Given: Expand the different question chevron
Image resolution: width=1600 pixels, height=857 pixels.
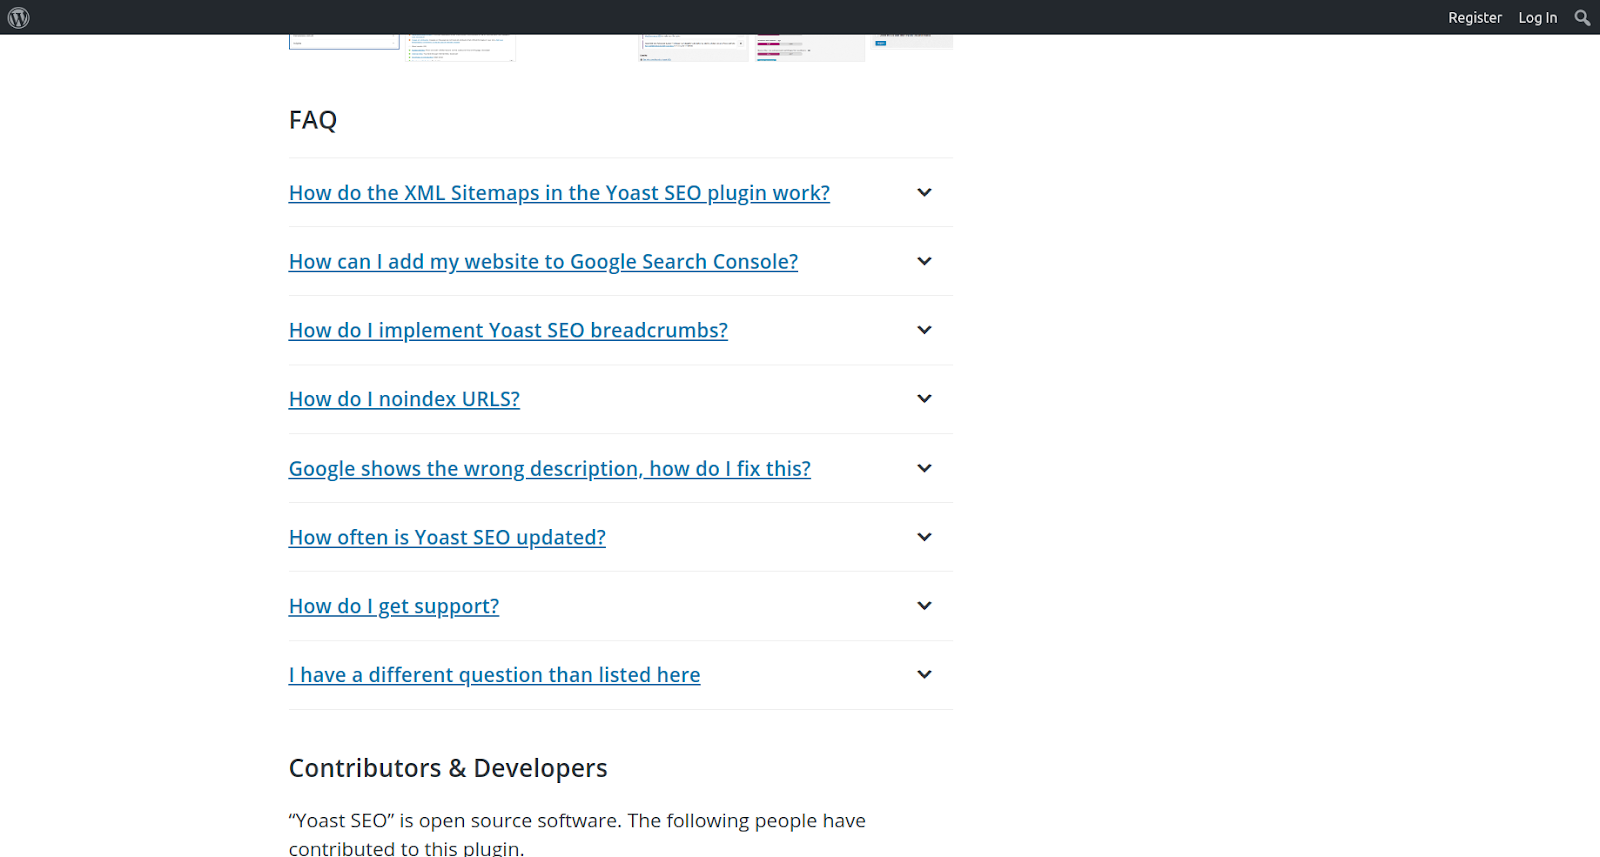Looking at the screenshot, I should (x=924, y=674).
